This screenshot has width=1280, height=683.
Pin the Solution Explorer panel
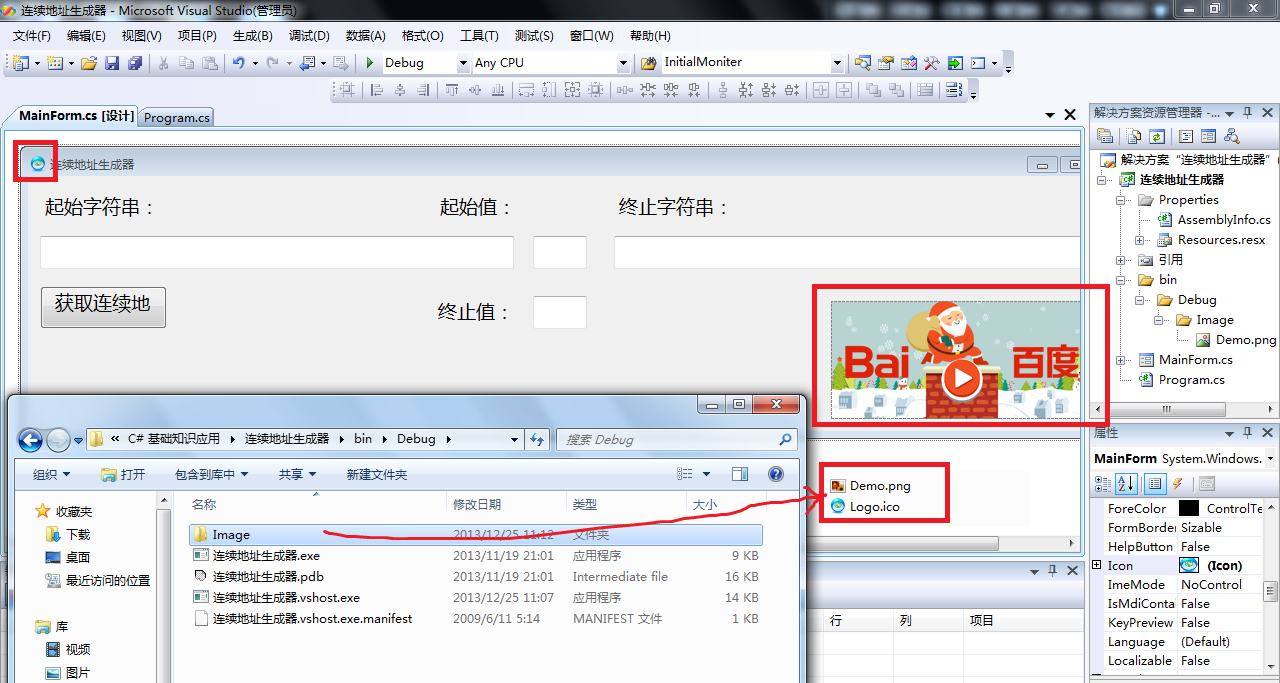(x=1247, y=112)
